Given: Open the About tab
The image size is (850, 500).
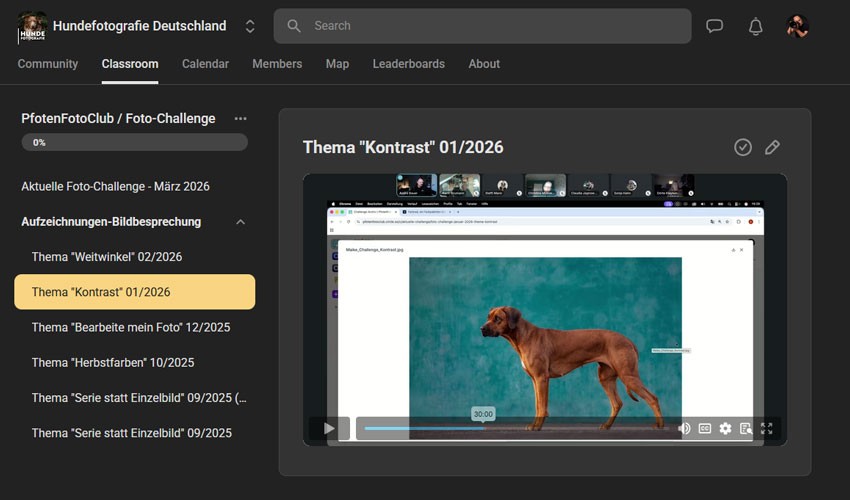Looking at the screenshot, I should (484, 64).
